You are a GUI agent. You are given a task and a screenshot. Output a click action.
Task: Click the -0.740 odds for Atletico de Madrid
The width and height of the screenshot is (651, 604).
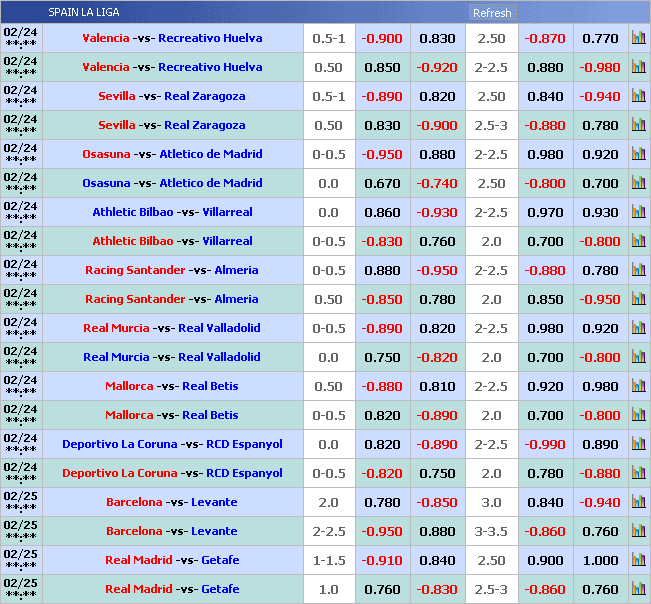click(x=437, y=183)
